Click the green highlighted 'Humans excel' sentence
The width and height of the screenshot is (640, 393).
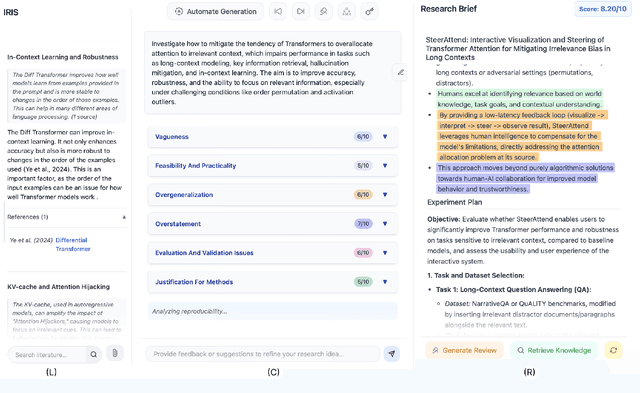pyautogui.click(x=519, y=99)
